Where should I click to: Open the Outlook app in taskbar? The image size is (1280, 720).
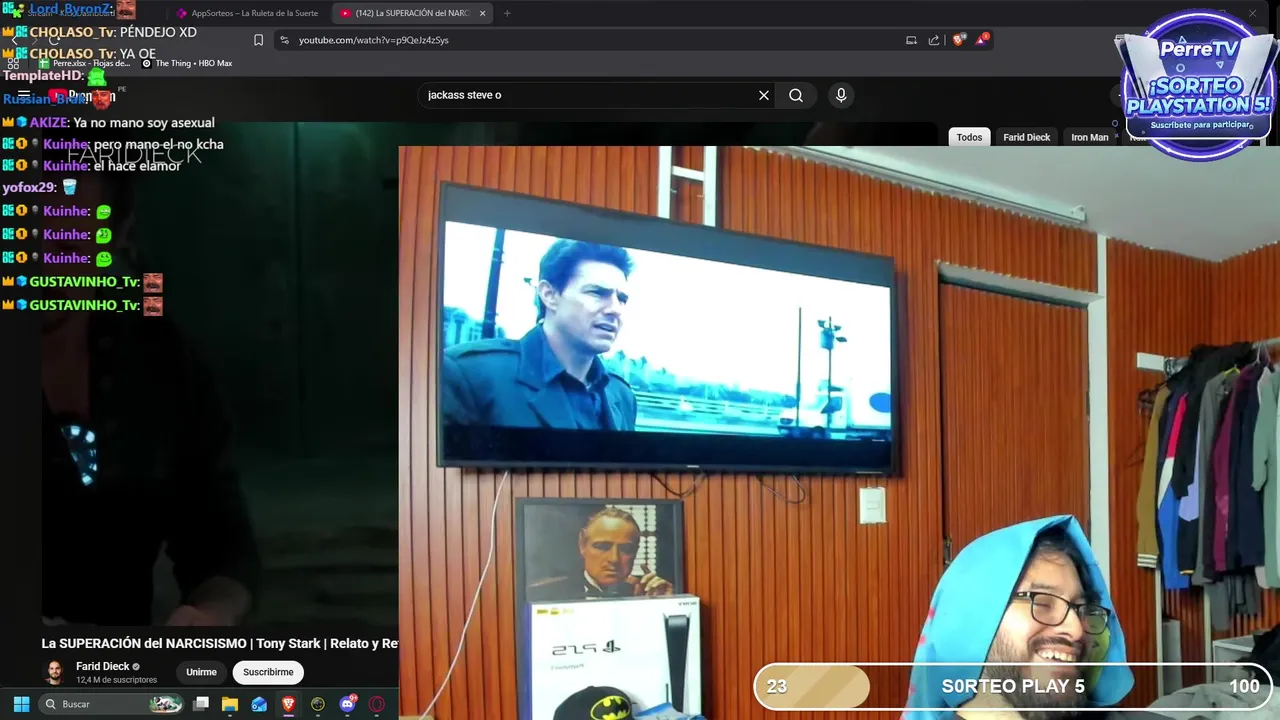coord(259,704)
